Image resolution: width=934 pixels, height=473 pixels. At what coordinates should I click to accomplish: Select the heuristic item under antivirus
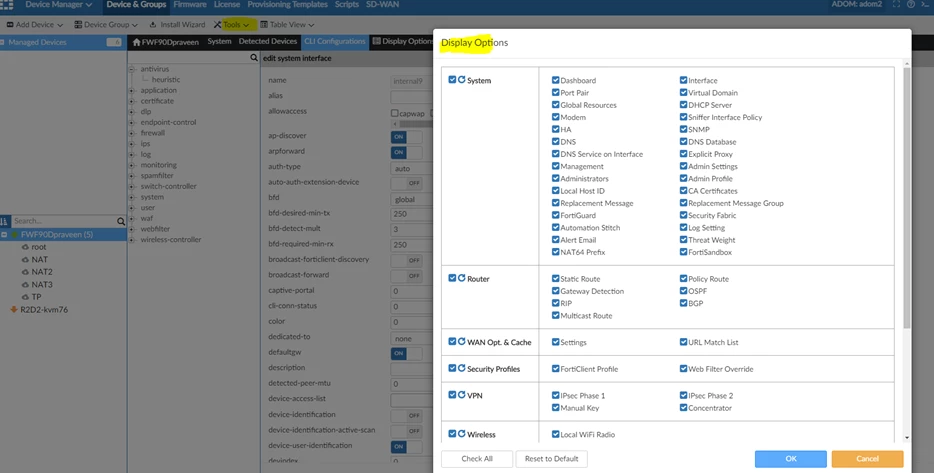click(166, 80)
